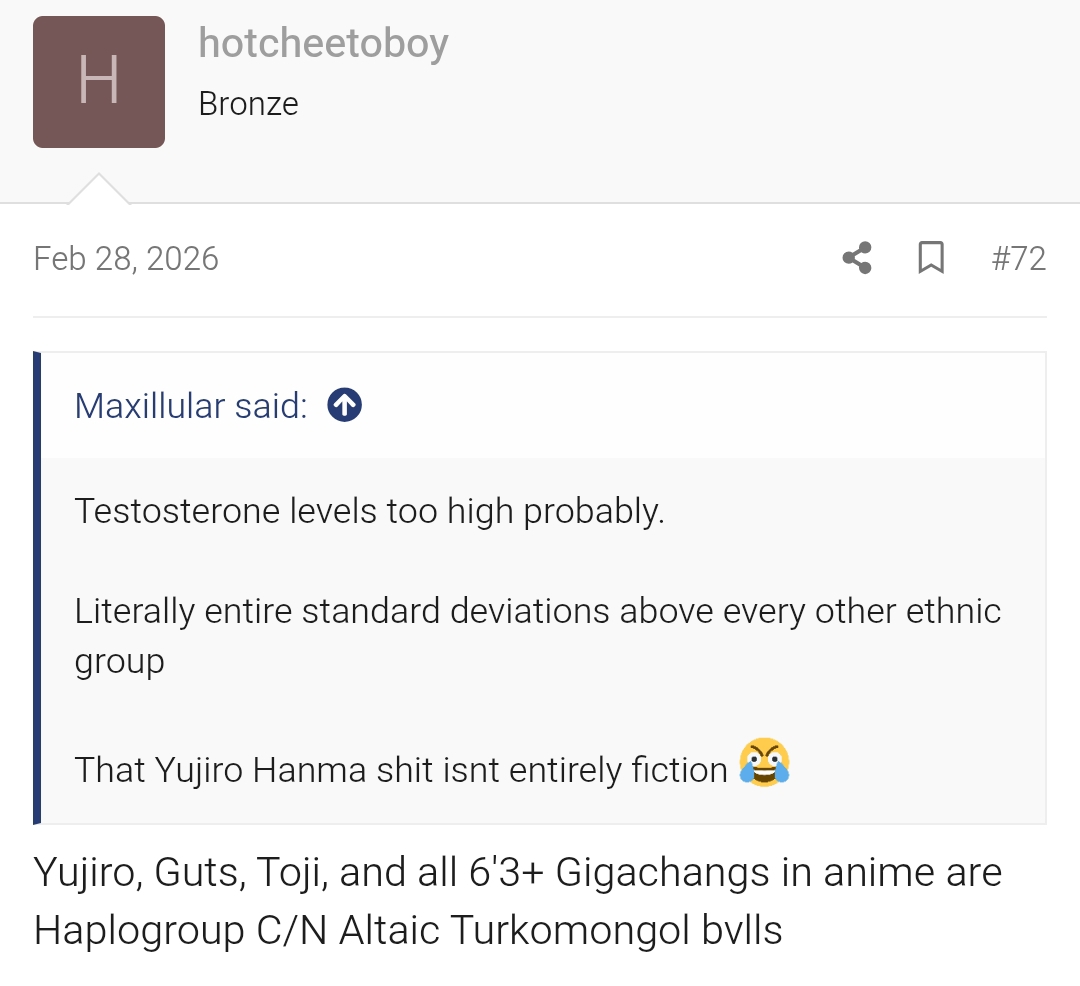
Task: Open the Feb 28, 2026 post timestamp
Action: 126,259
